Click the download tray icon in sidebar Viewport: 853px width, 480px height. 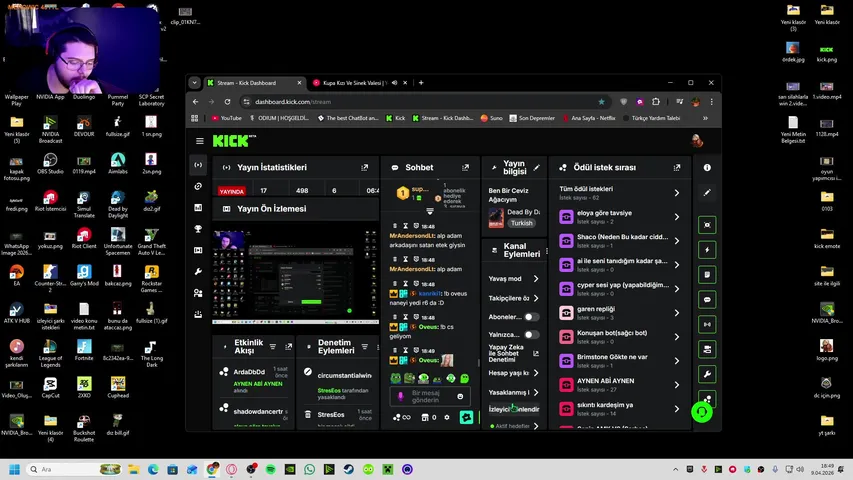[x=198, y=314]
